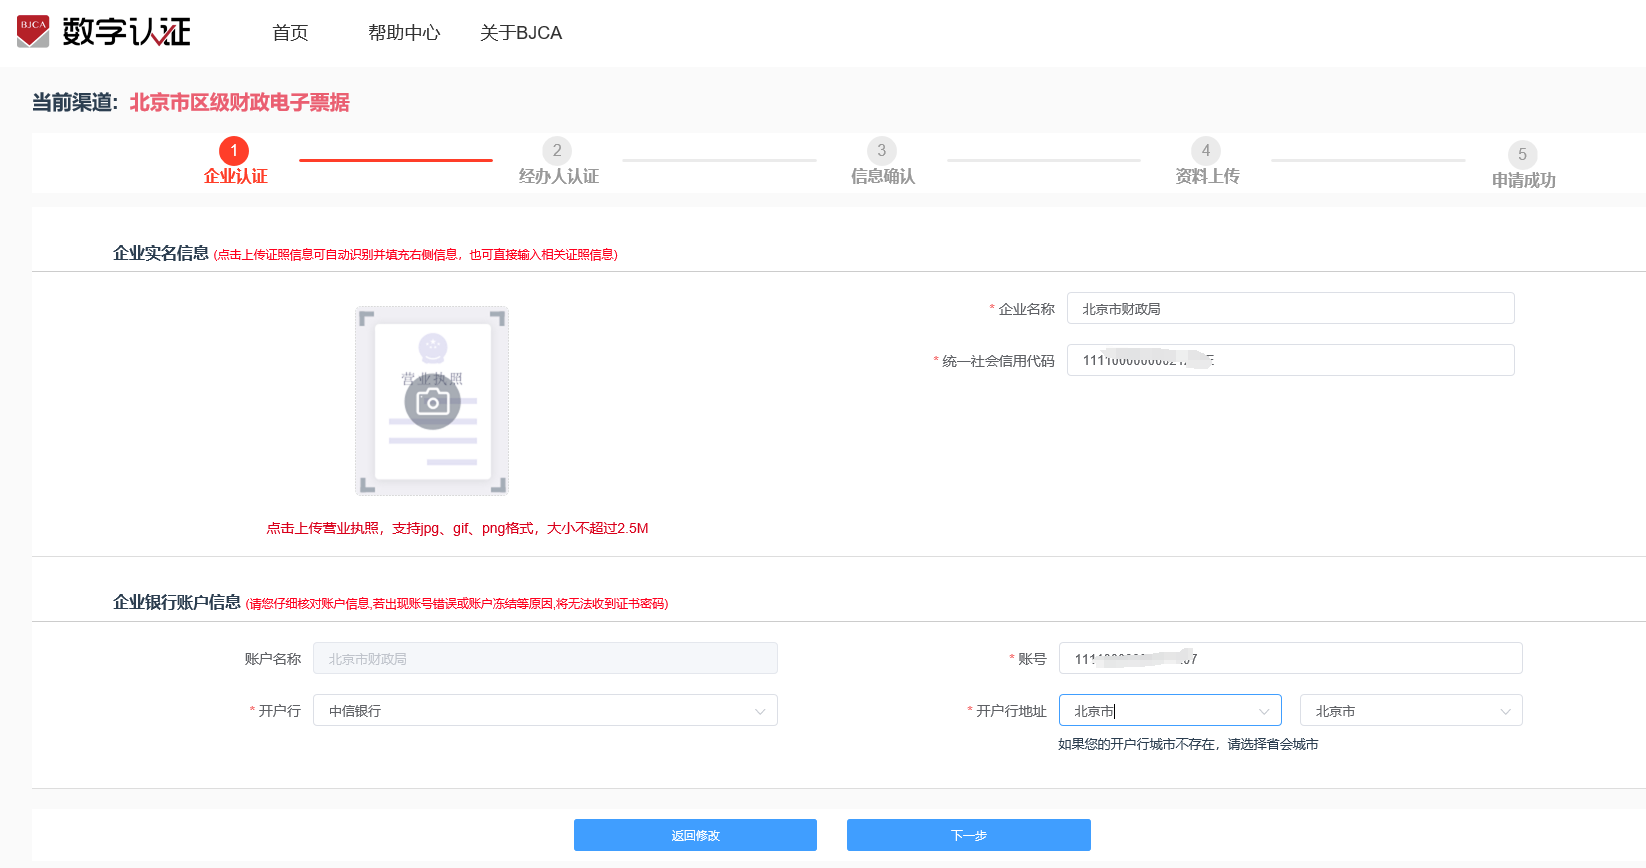
Task: Open the 帮助中心 menu item
Action: [x=404, y=33]
